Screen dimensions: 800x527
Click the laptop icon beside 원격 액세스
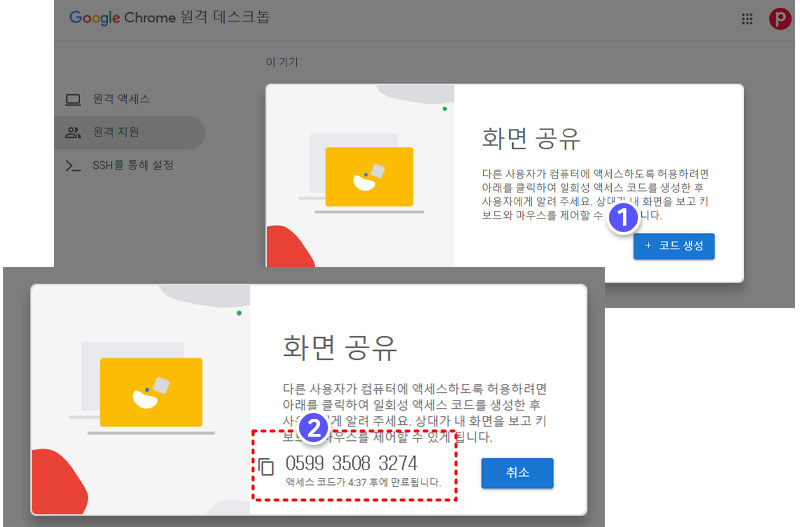(73, 99)
